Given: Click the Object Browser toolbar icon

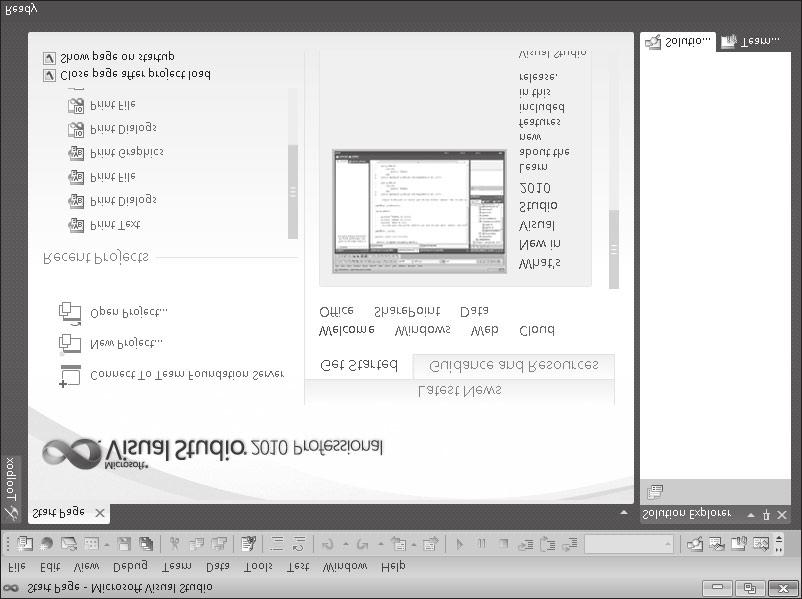Looking at the screenshot, I should (x=739, y=543).
